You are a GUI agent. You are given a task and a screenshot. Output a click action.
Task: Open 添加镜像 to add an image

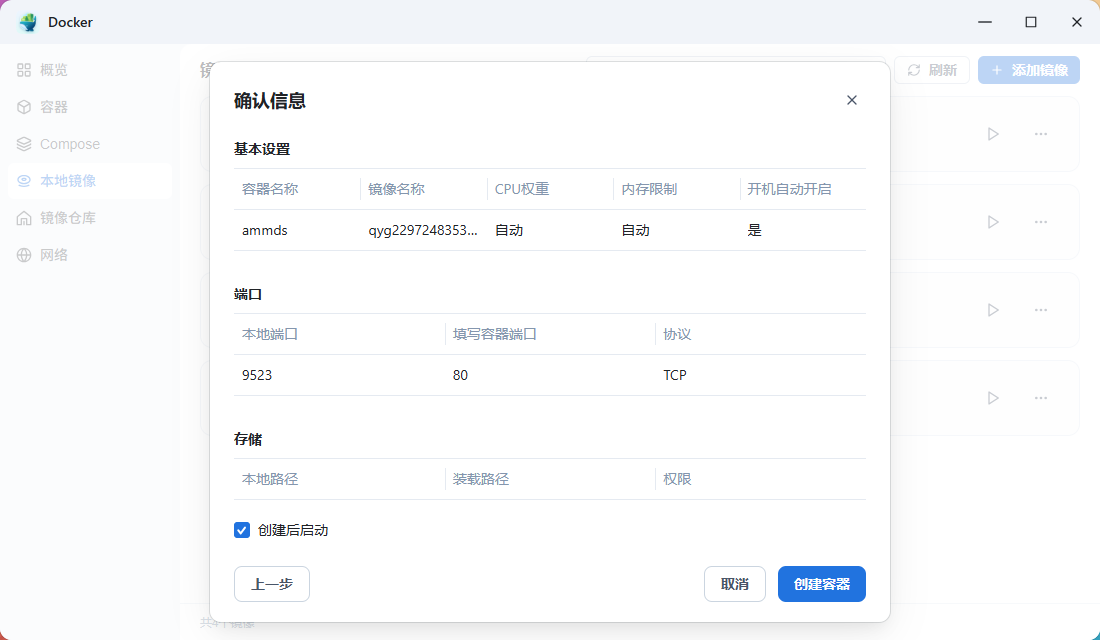[x=1028, y=69]
